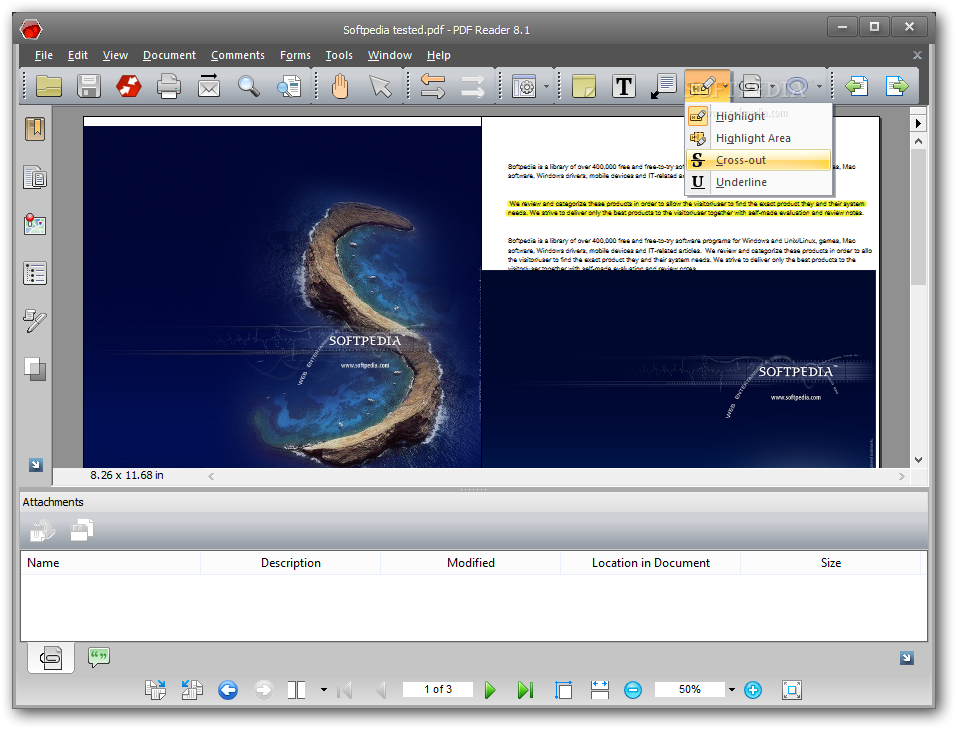Expand the stamp/shape tool dropdown arrow

(819, 87)
